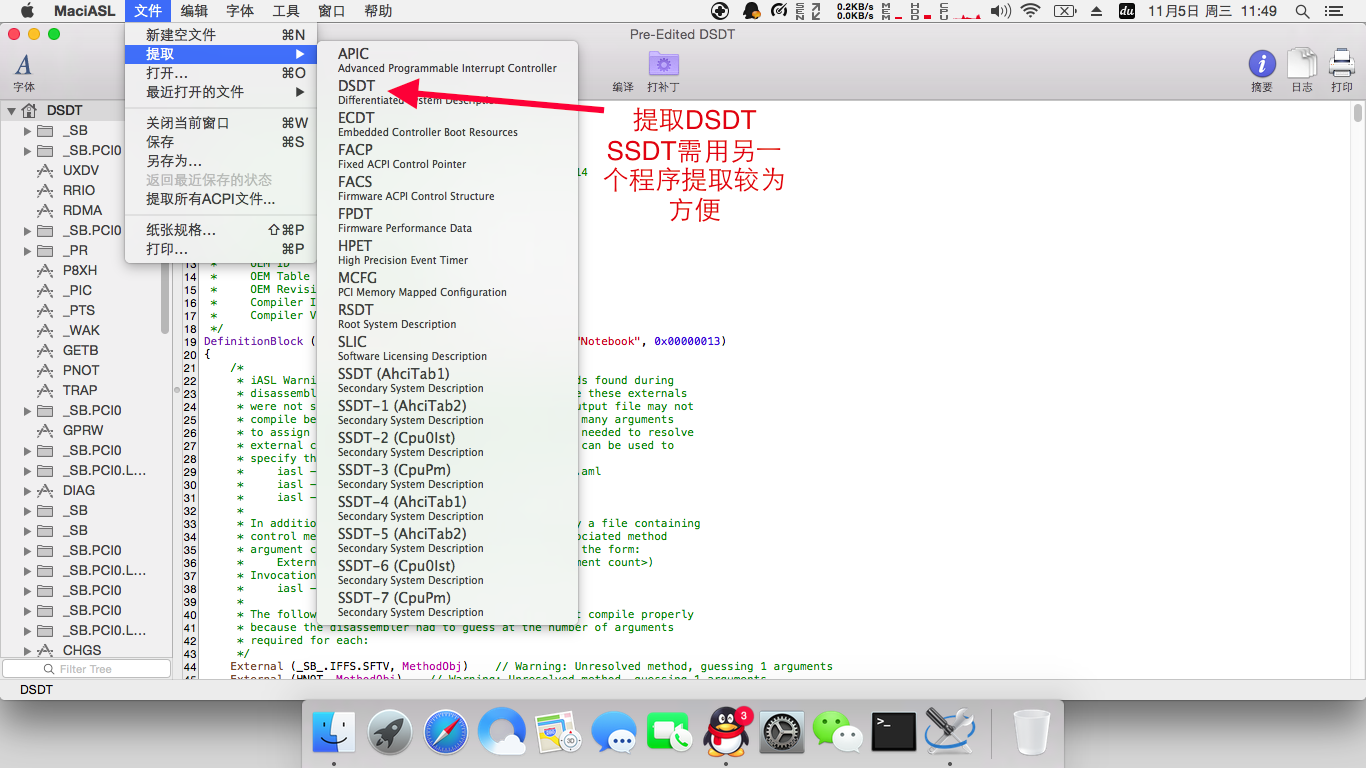The width and height of the screenshot is (1366, 768).
Task: Select the TRAP tree item
Action: pos(81,390)
